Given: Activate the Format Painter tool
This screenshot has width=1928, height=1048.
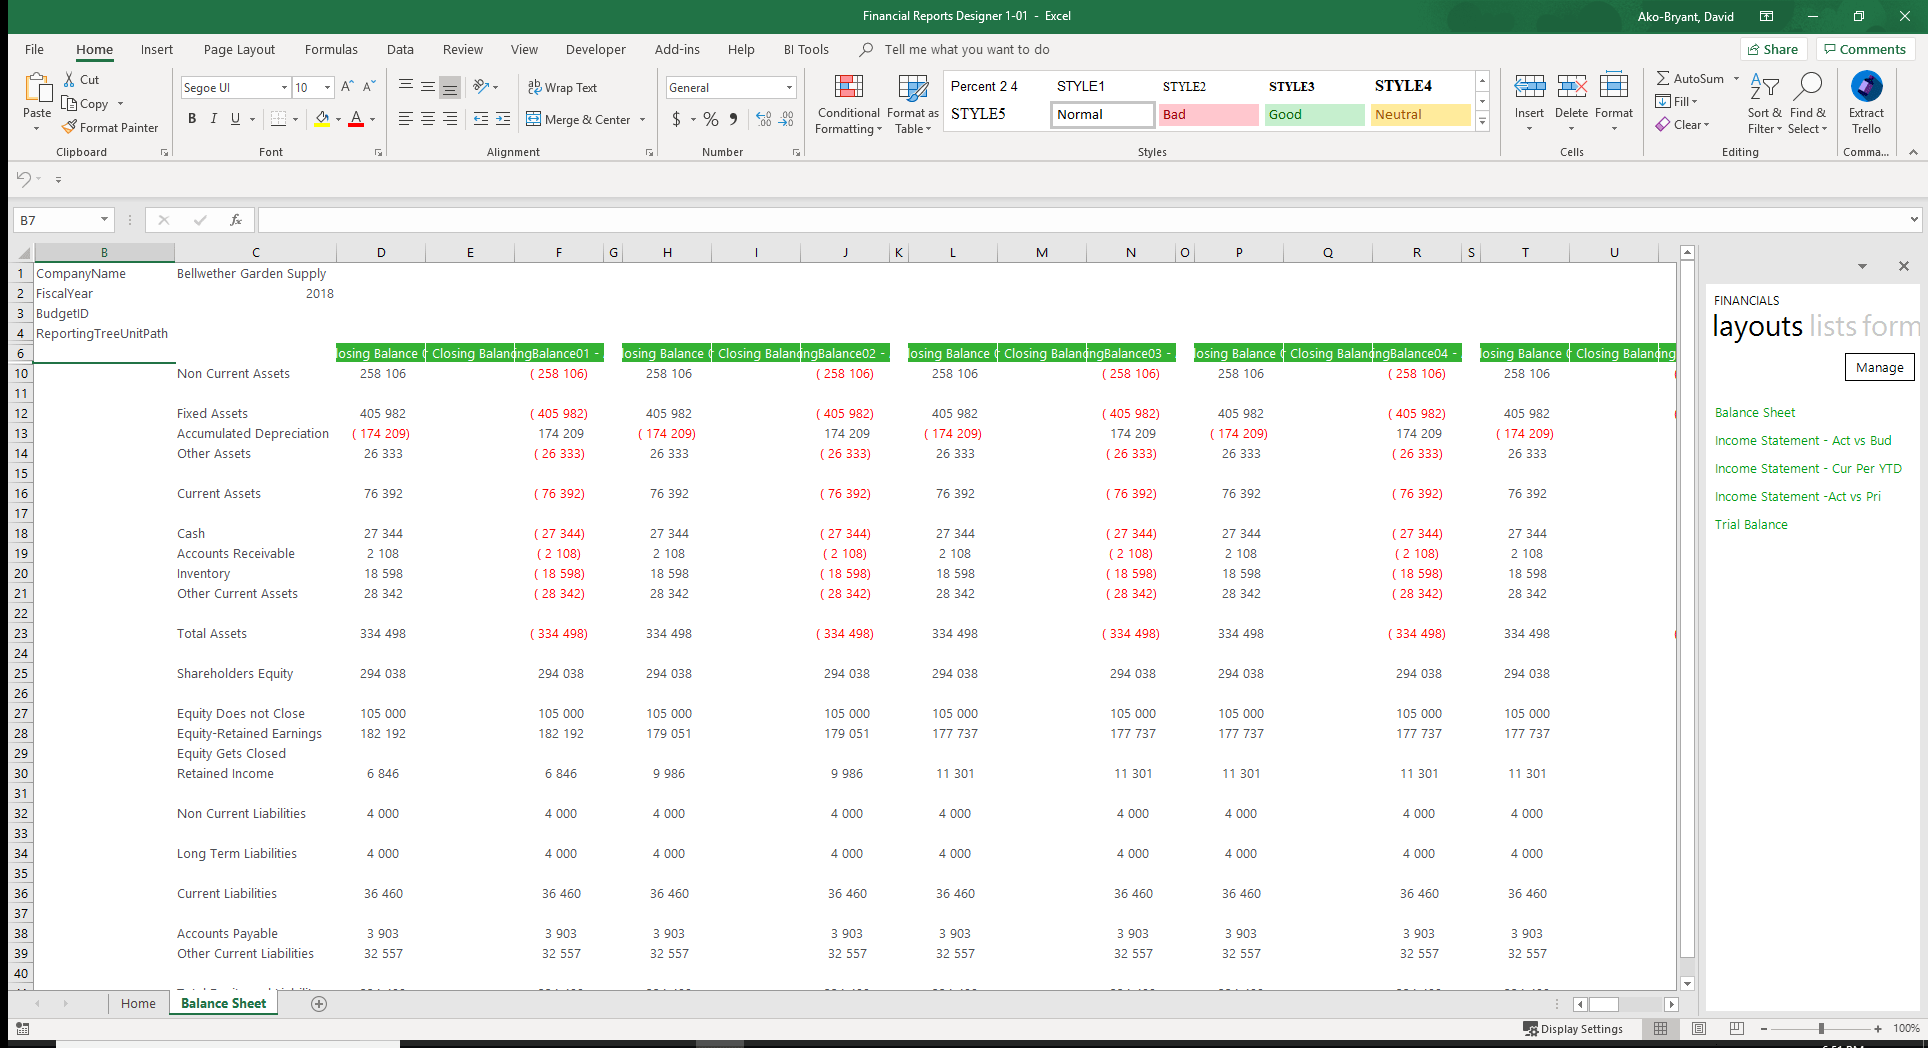Looking at the screenshot, I should (x=110, y=127).
